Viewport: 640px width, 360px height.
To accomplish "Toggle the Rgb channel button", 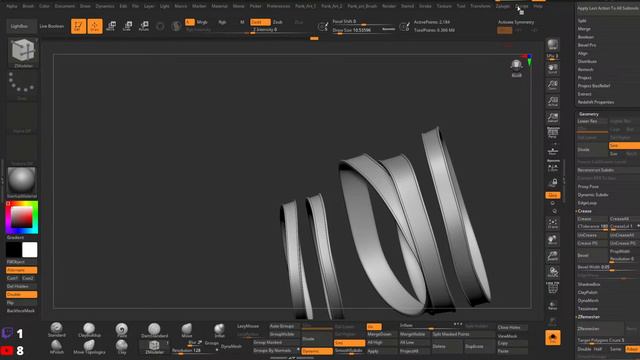I will pyautogui.click(x=222, y=22).
